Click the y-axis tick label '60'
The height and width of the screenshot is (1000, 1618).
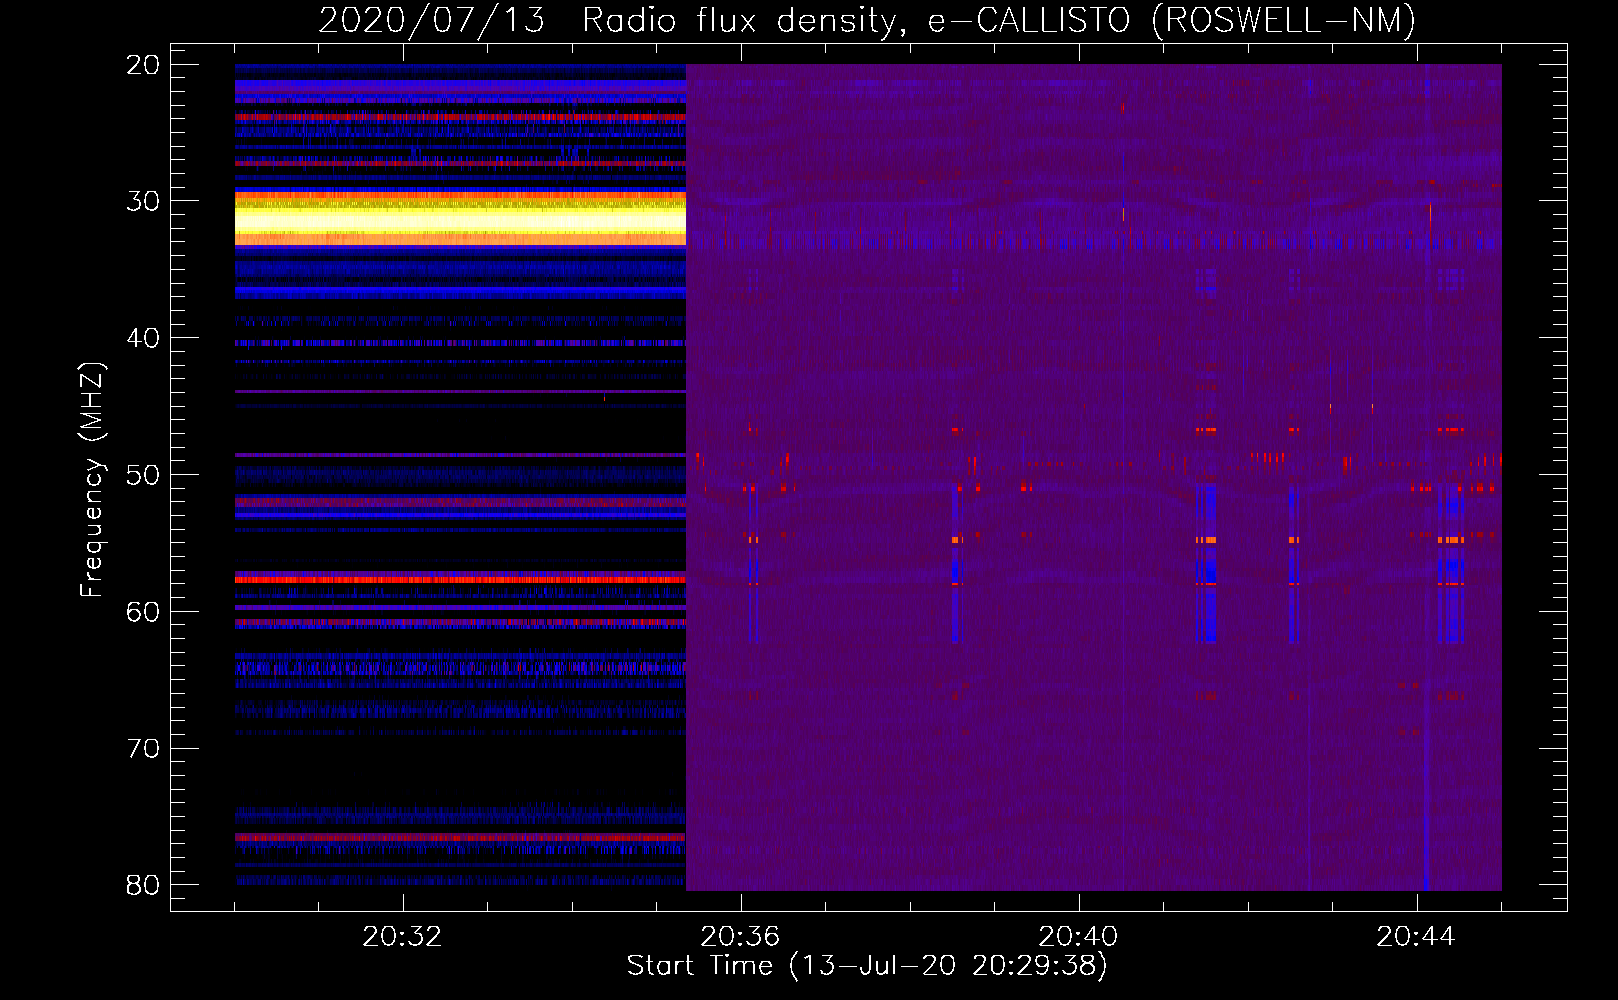click(x=143, y=612)
